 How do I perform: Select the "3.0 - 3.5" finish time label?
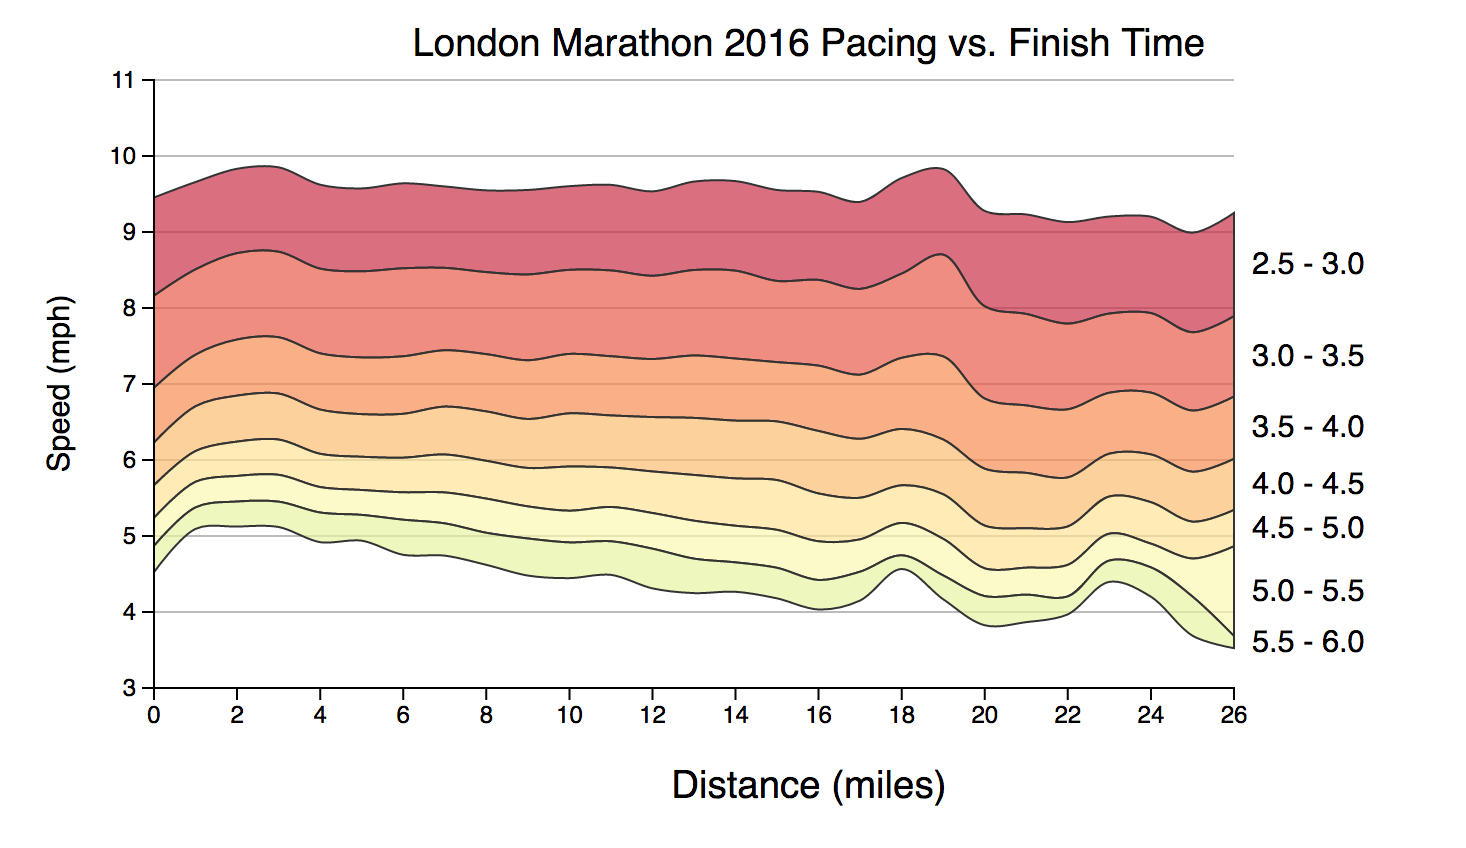click(1307, 356)
